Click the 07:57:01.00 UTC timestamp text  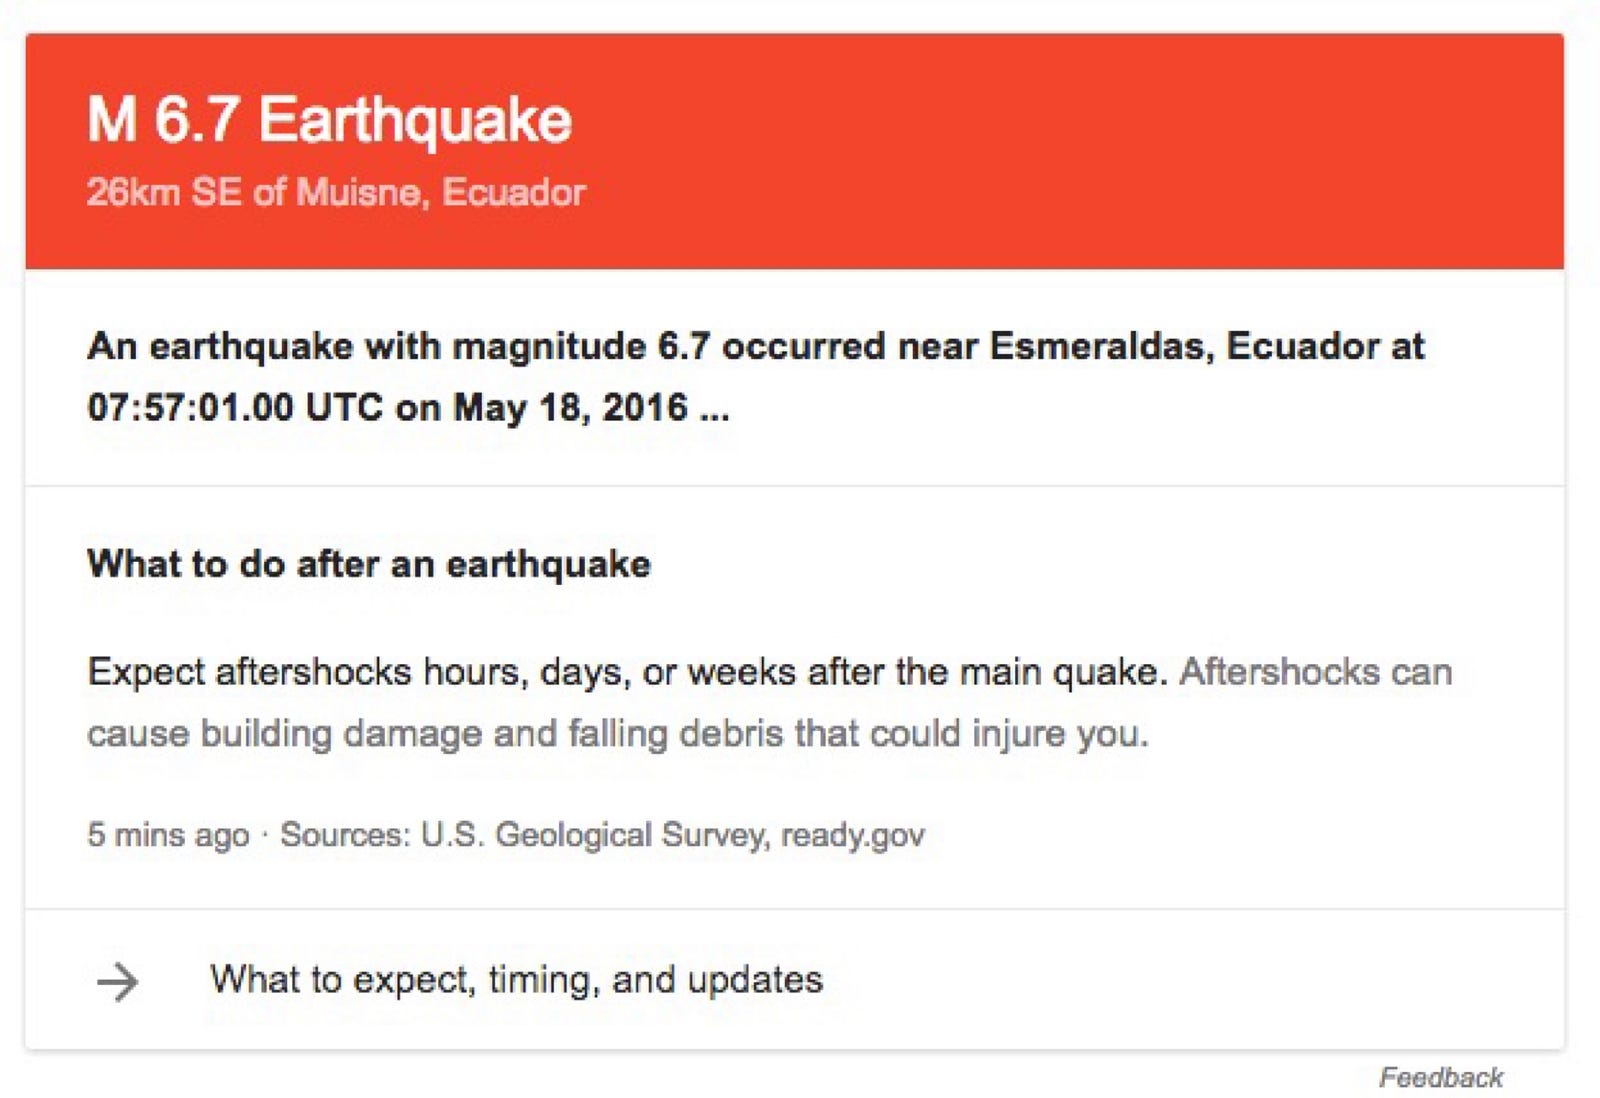[x=235, y=407]
